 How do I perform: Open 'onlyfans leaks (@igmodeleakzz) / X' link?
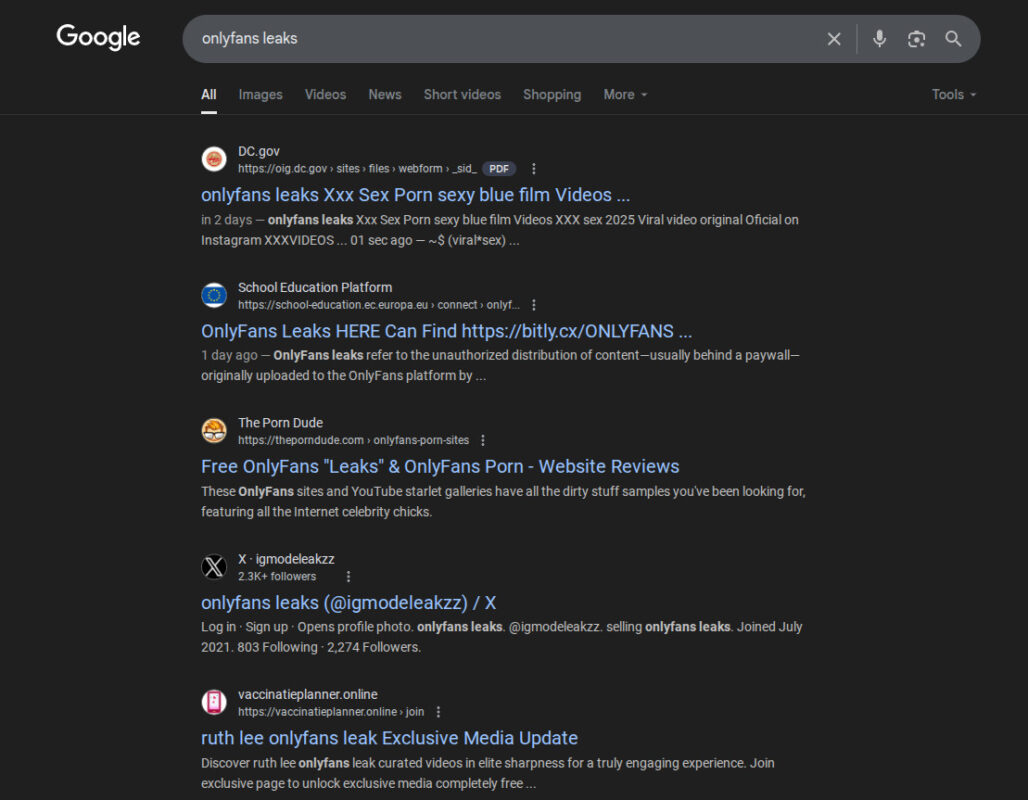(x=348, y=603)
